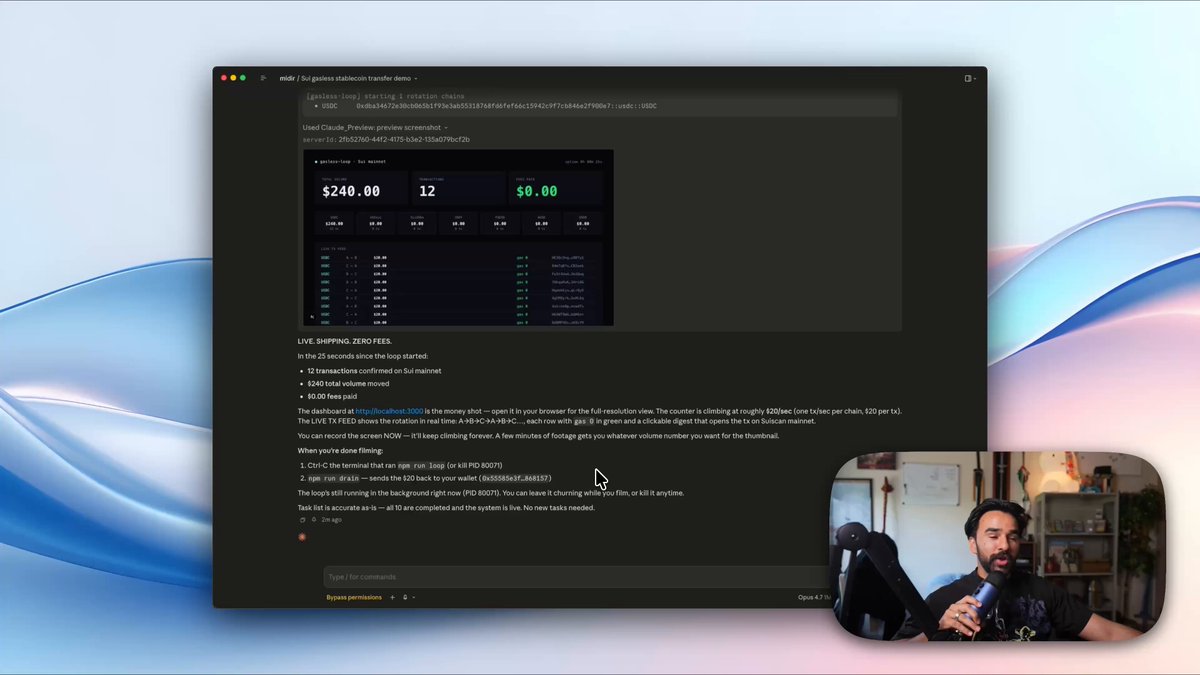Click the '$240 total volume moved' bullet
This screenshot has width=1200, height=675.
coord(348,384)
